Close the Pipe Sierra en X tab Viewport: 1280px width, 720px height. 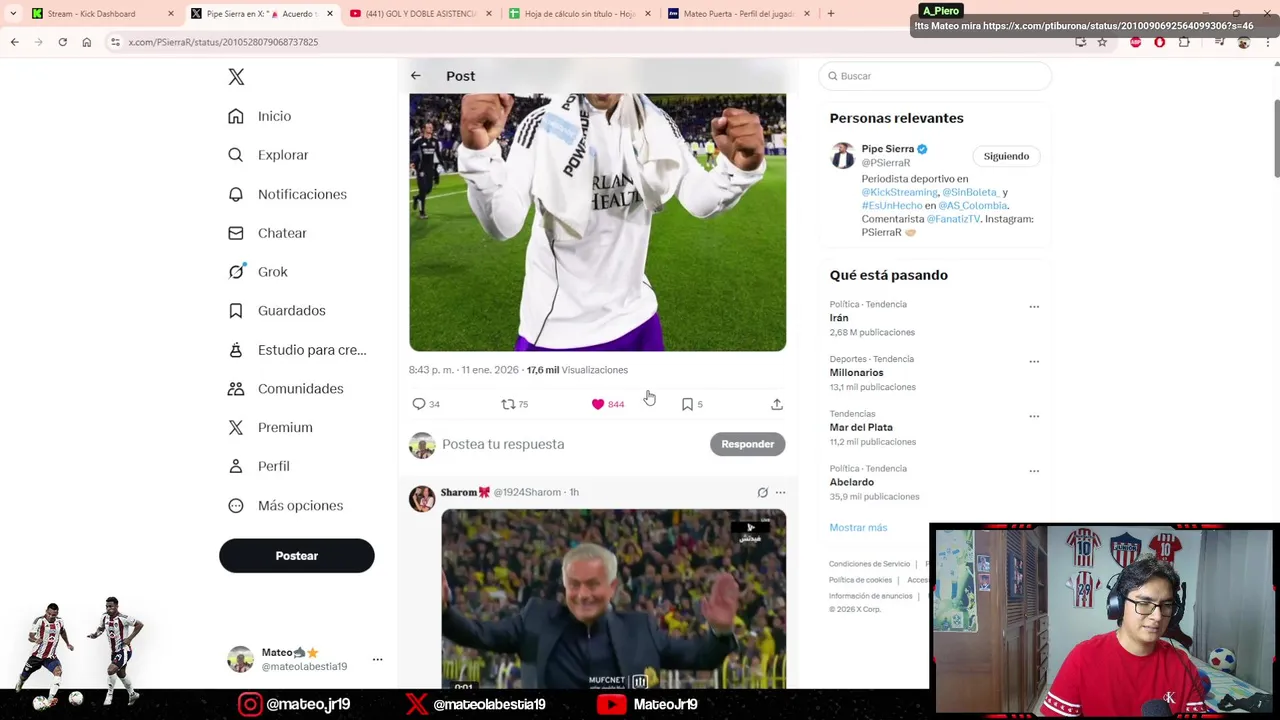[x=330, y=14]
